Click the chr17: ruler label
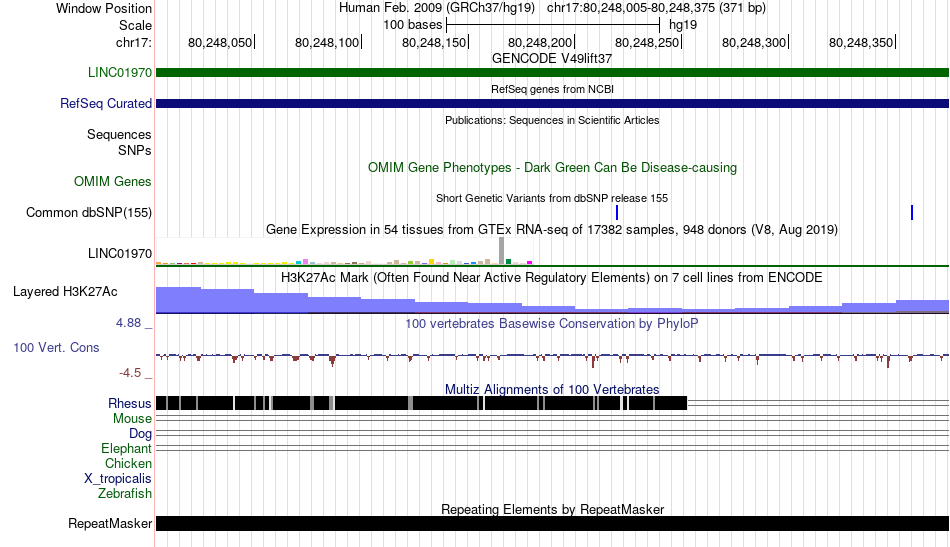The width and height of the screenshot is (950, 547). [133, 42]
